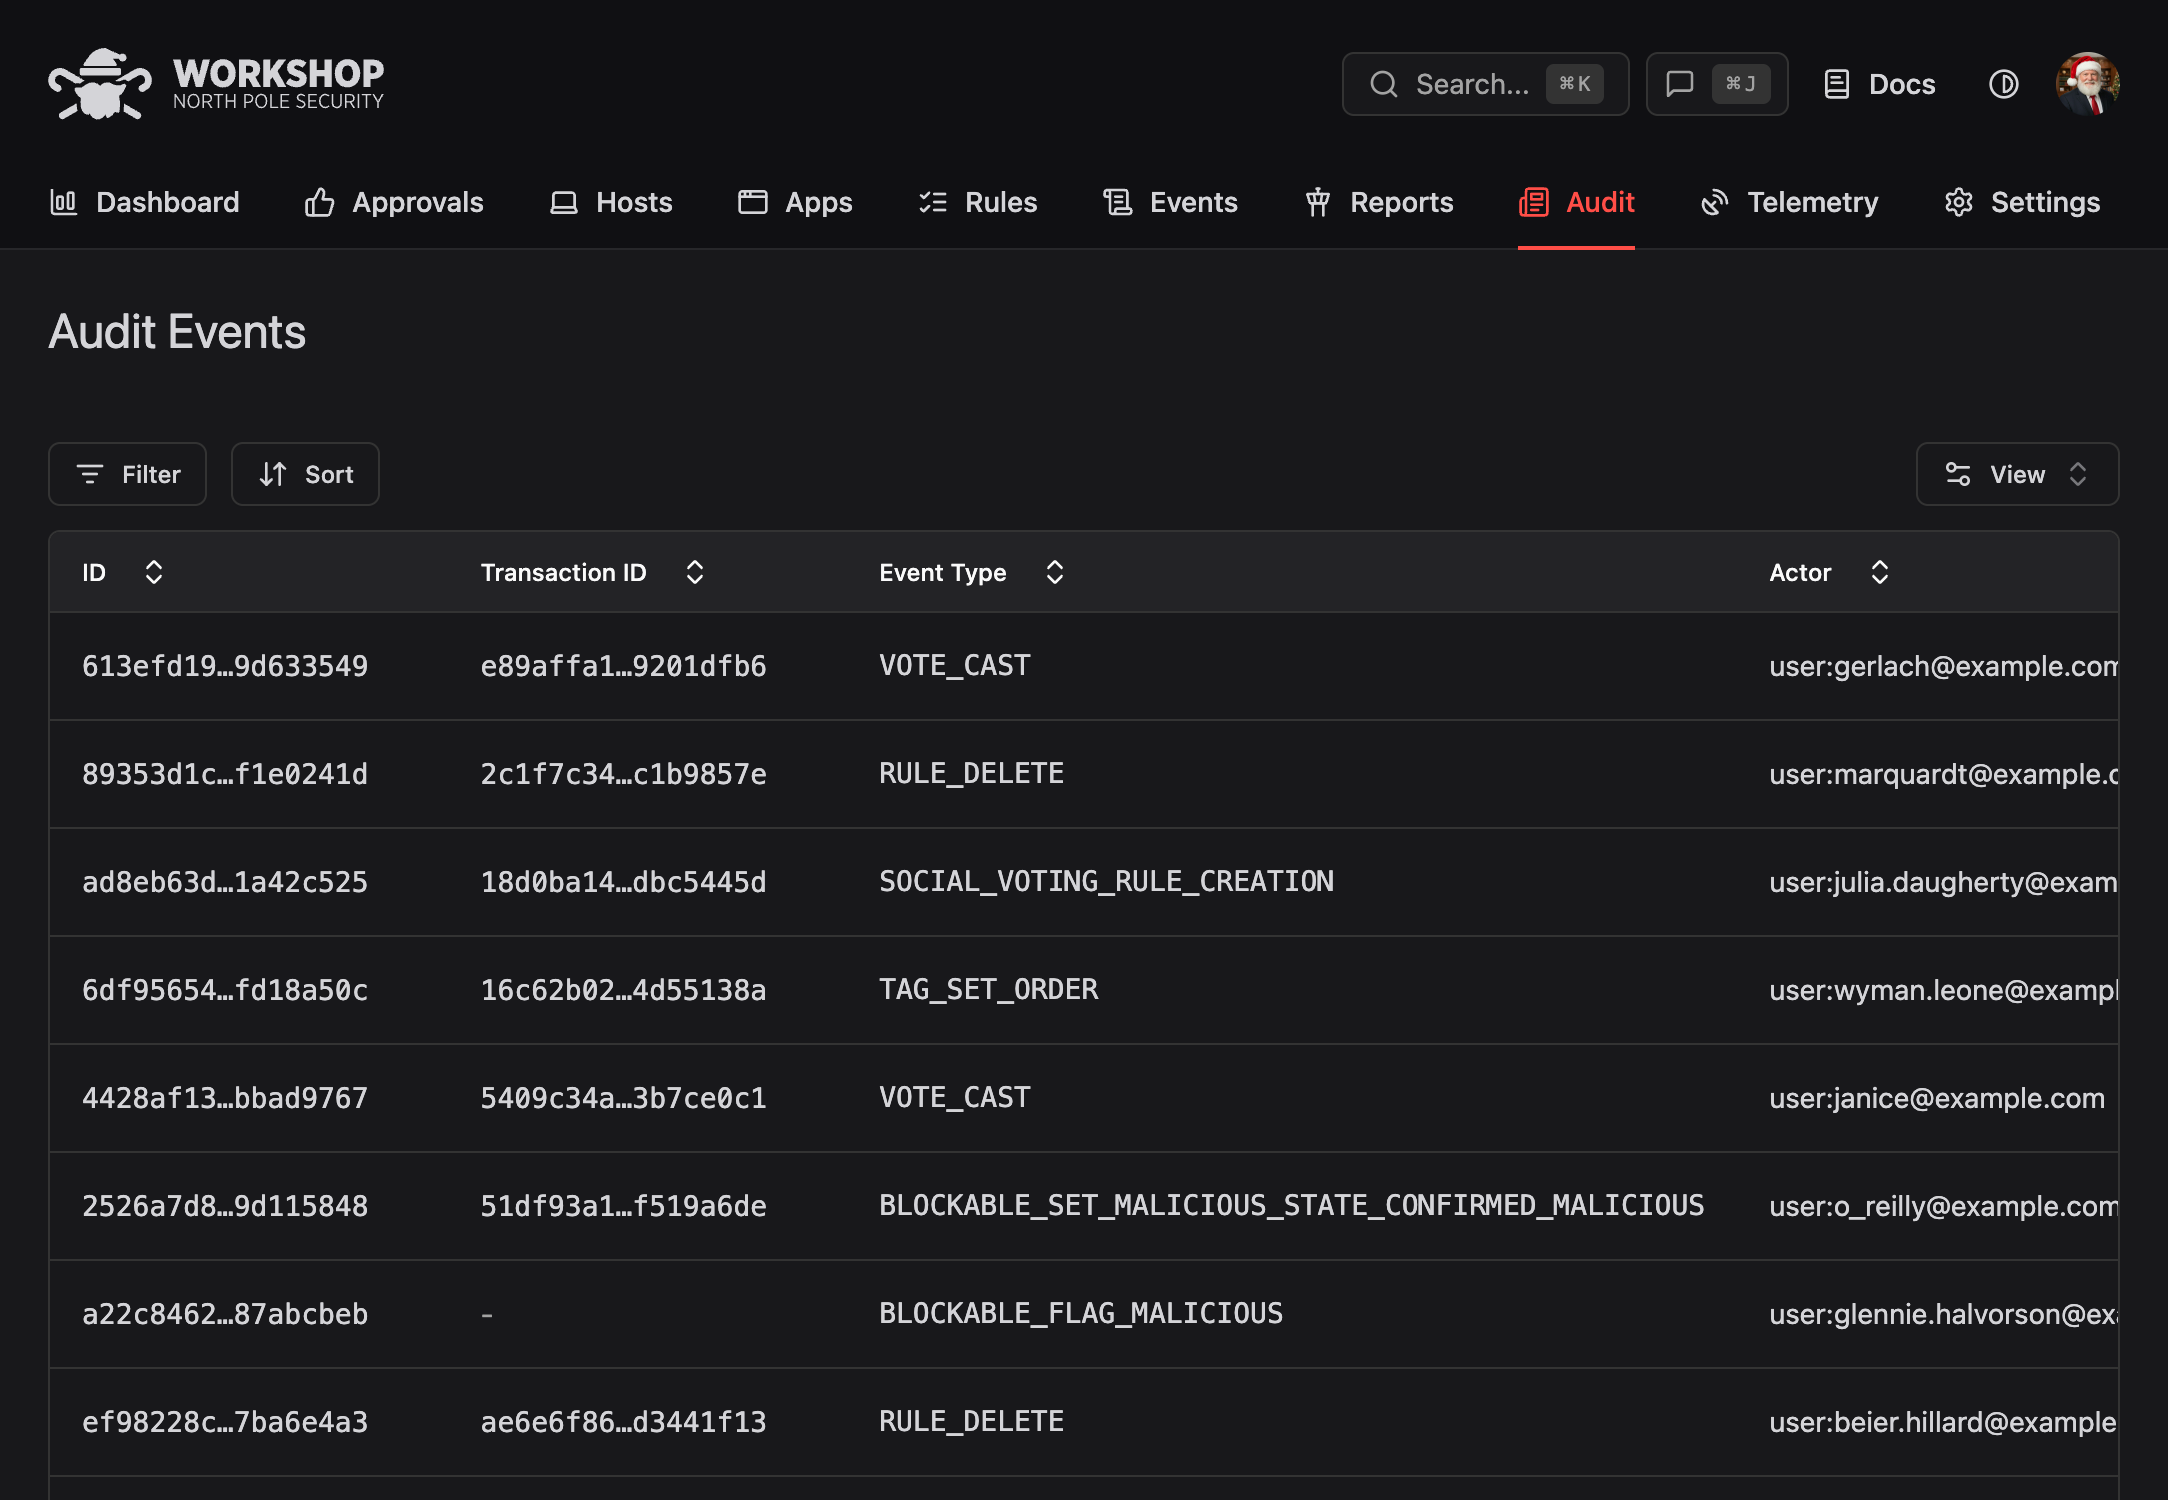Screen dimensions: 2168x1500
Task: Open the Apps tab
Action: click(795, 202)
